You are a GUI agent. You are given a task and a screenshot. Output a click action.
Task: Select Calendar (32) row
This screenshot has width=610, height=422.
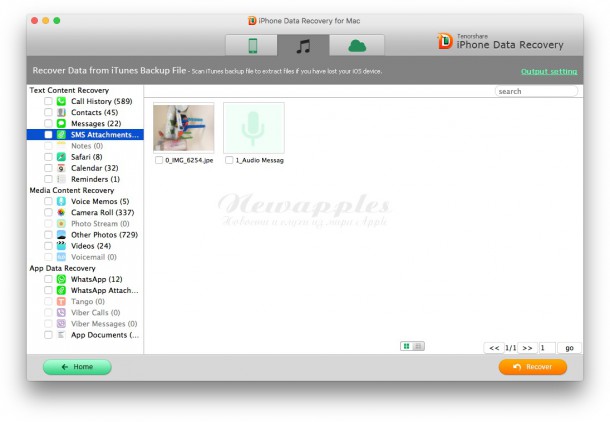pos(85,168)
